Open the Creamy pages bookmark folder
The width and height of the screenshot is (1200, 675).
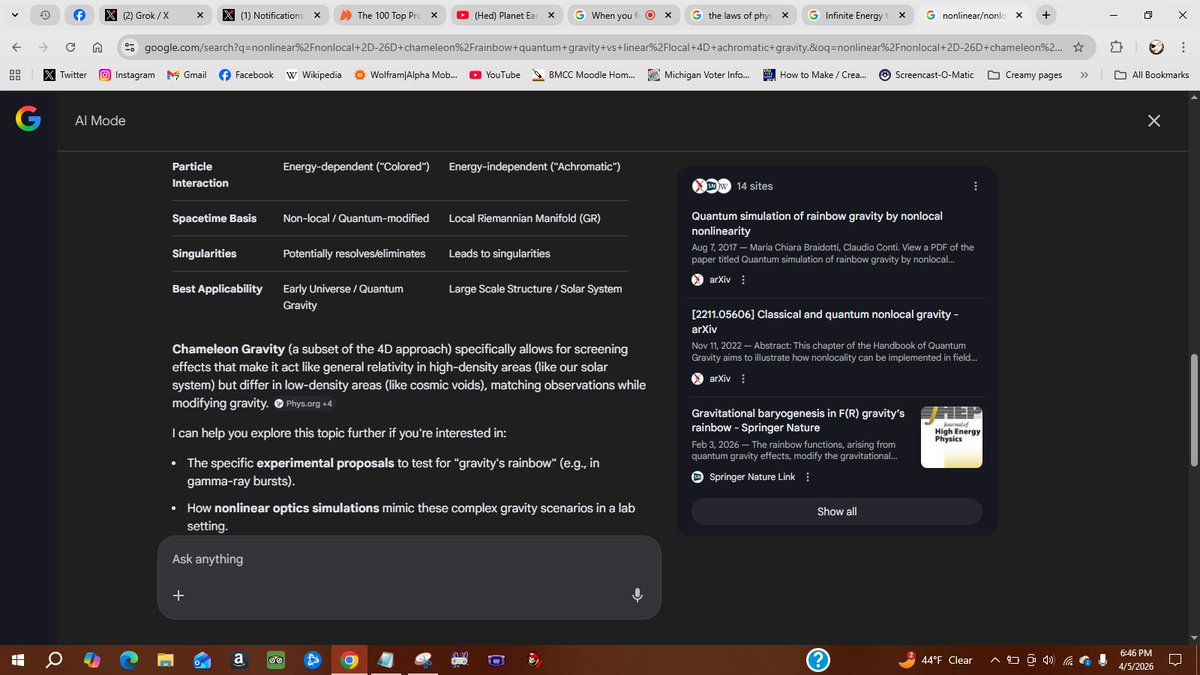(x=1024, y=75)
